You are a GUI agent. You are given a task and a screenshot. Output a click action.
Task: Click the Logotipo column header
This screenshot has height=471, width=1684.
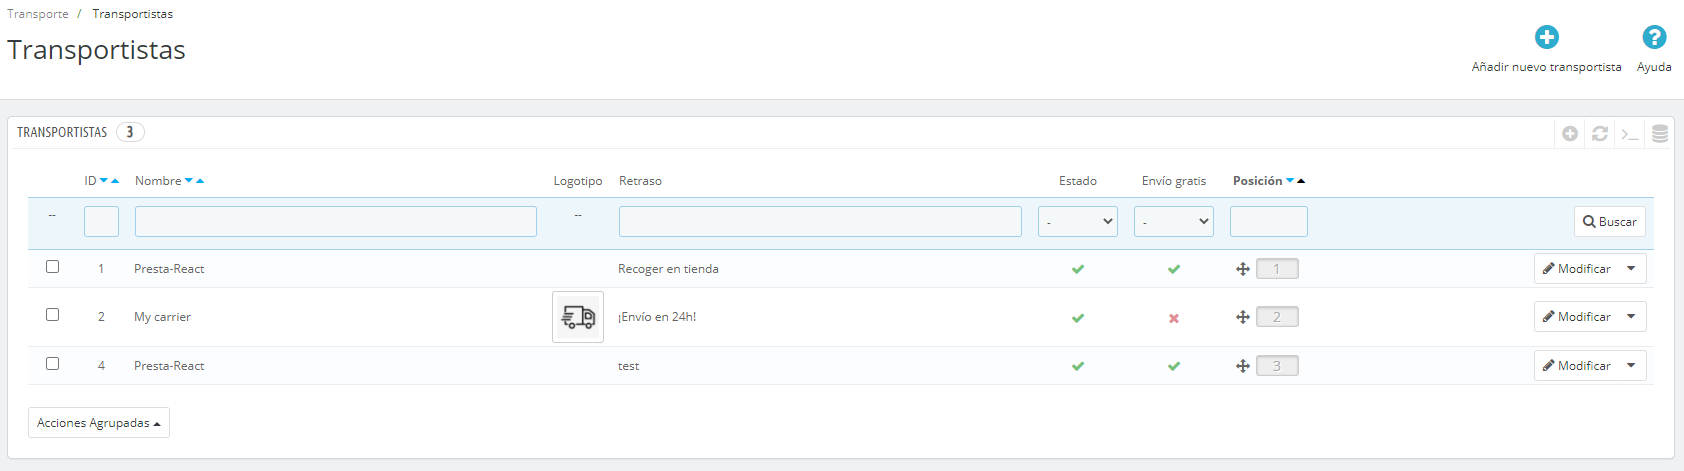point(578,181)
